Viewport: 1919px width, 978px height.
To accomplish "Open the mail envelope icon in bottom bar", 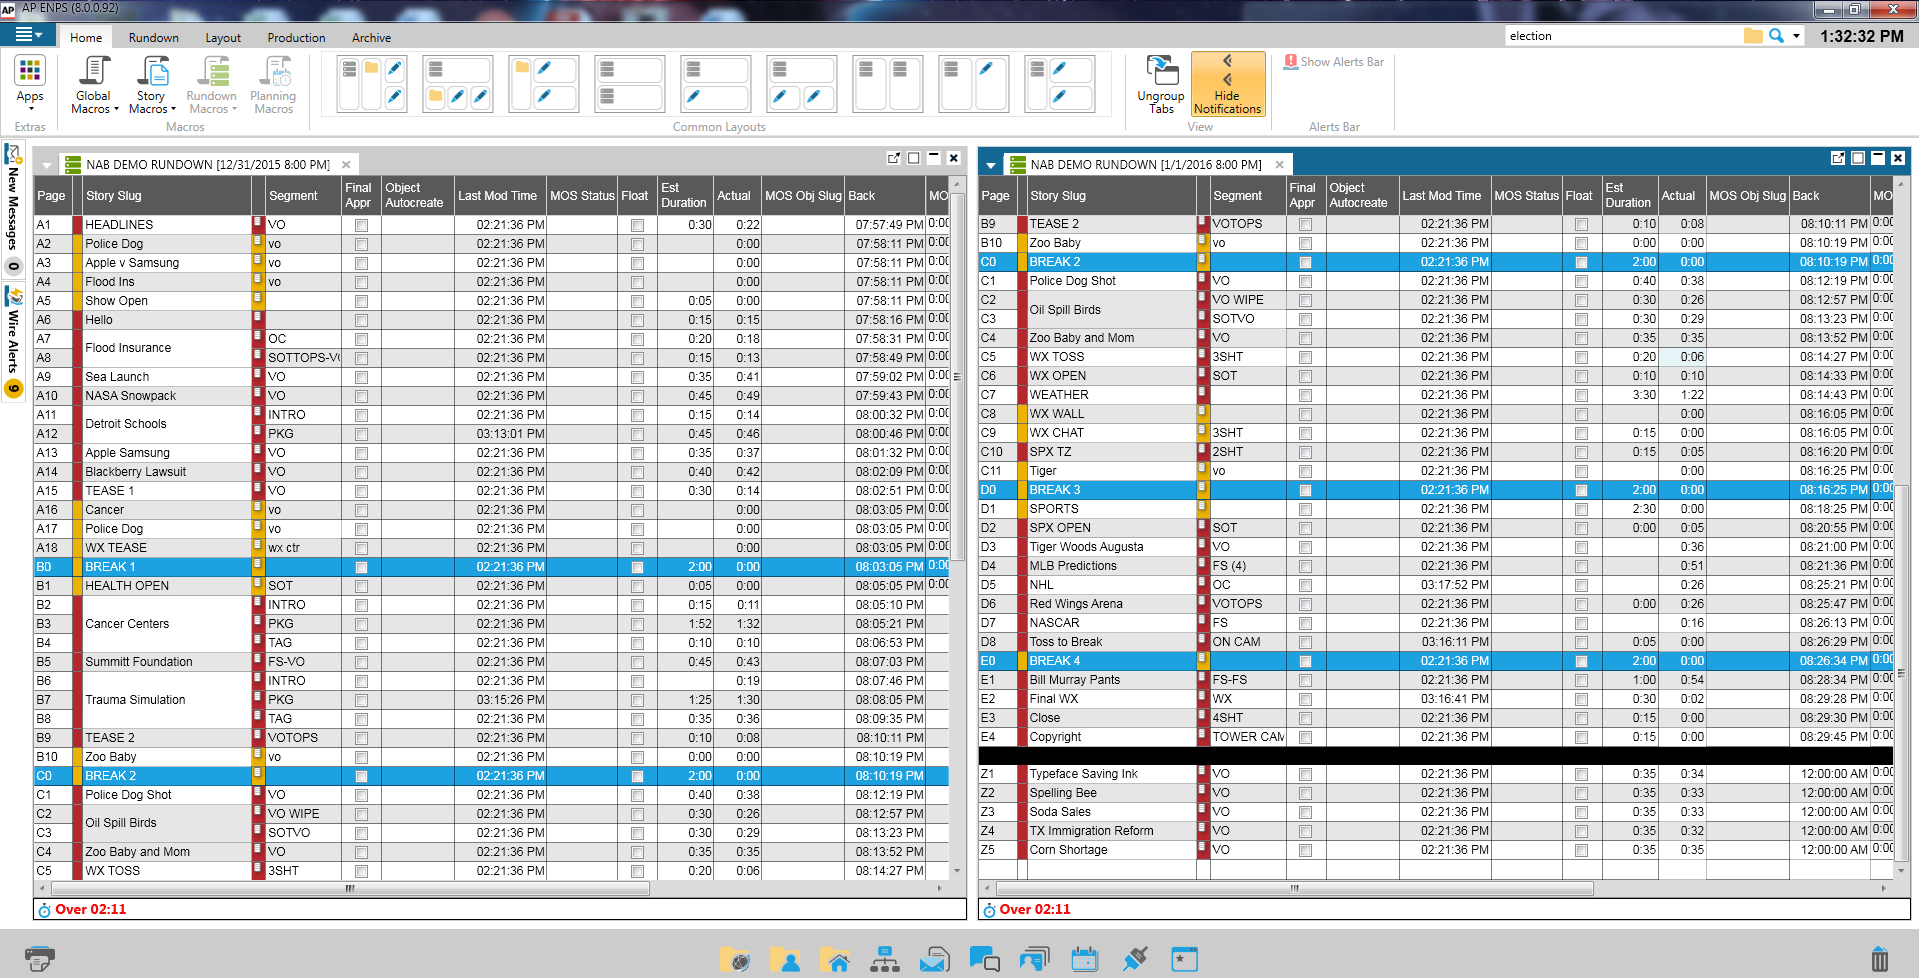I will click(934, 960).
